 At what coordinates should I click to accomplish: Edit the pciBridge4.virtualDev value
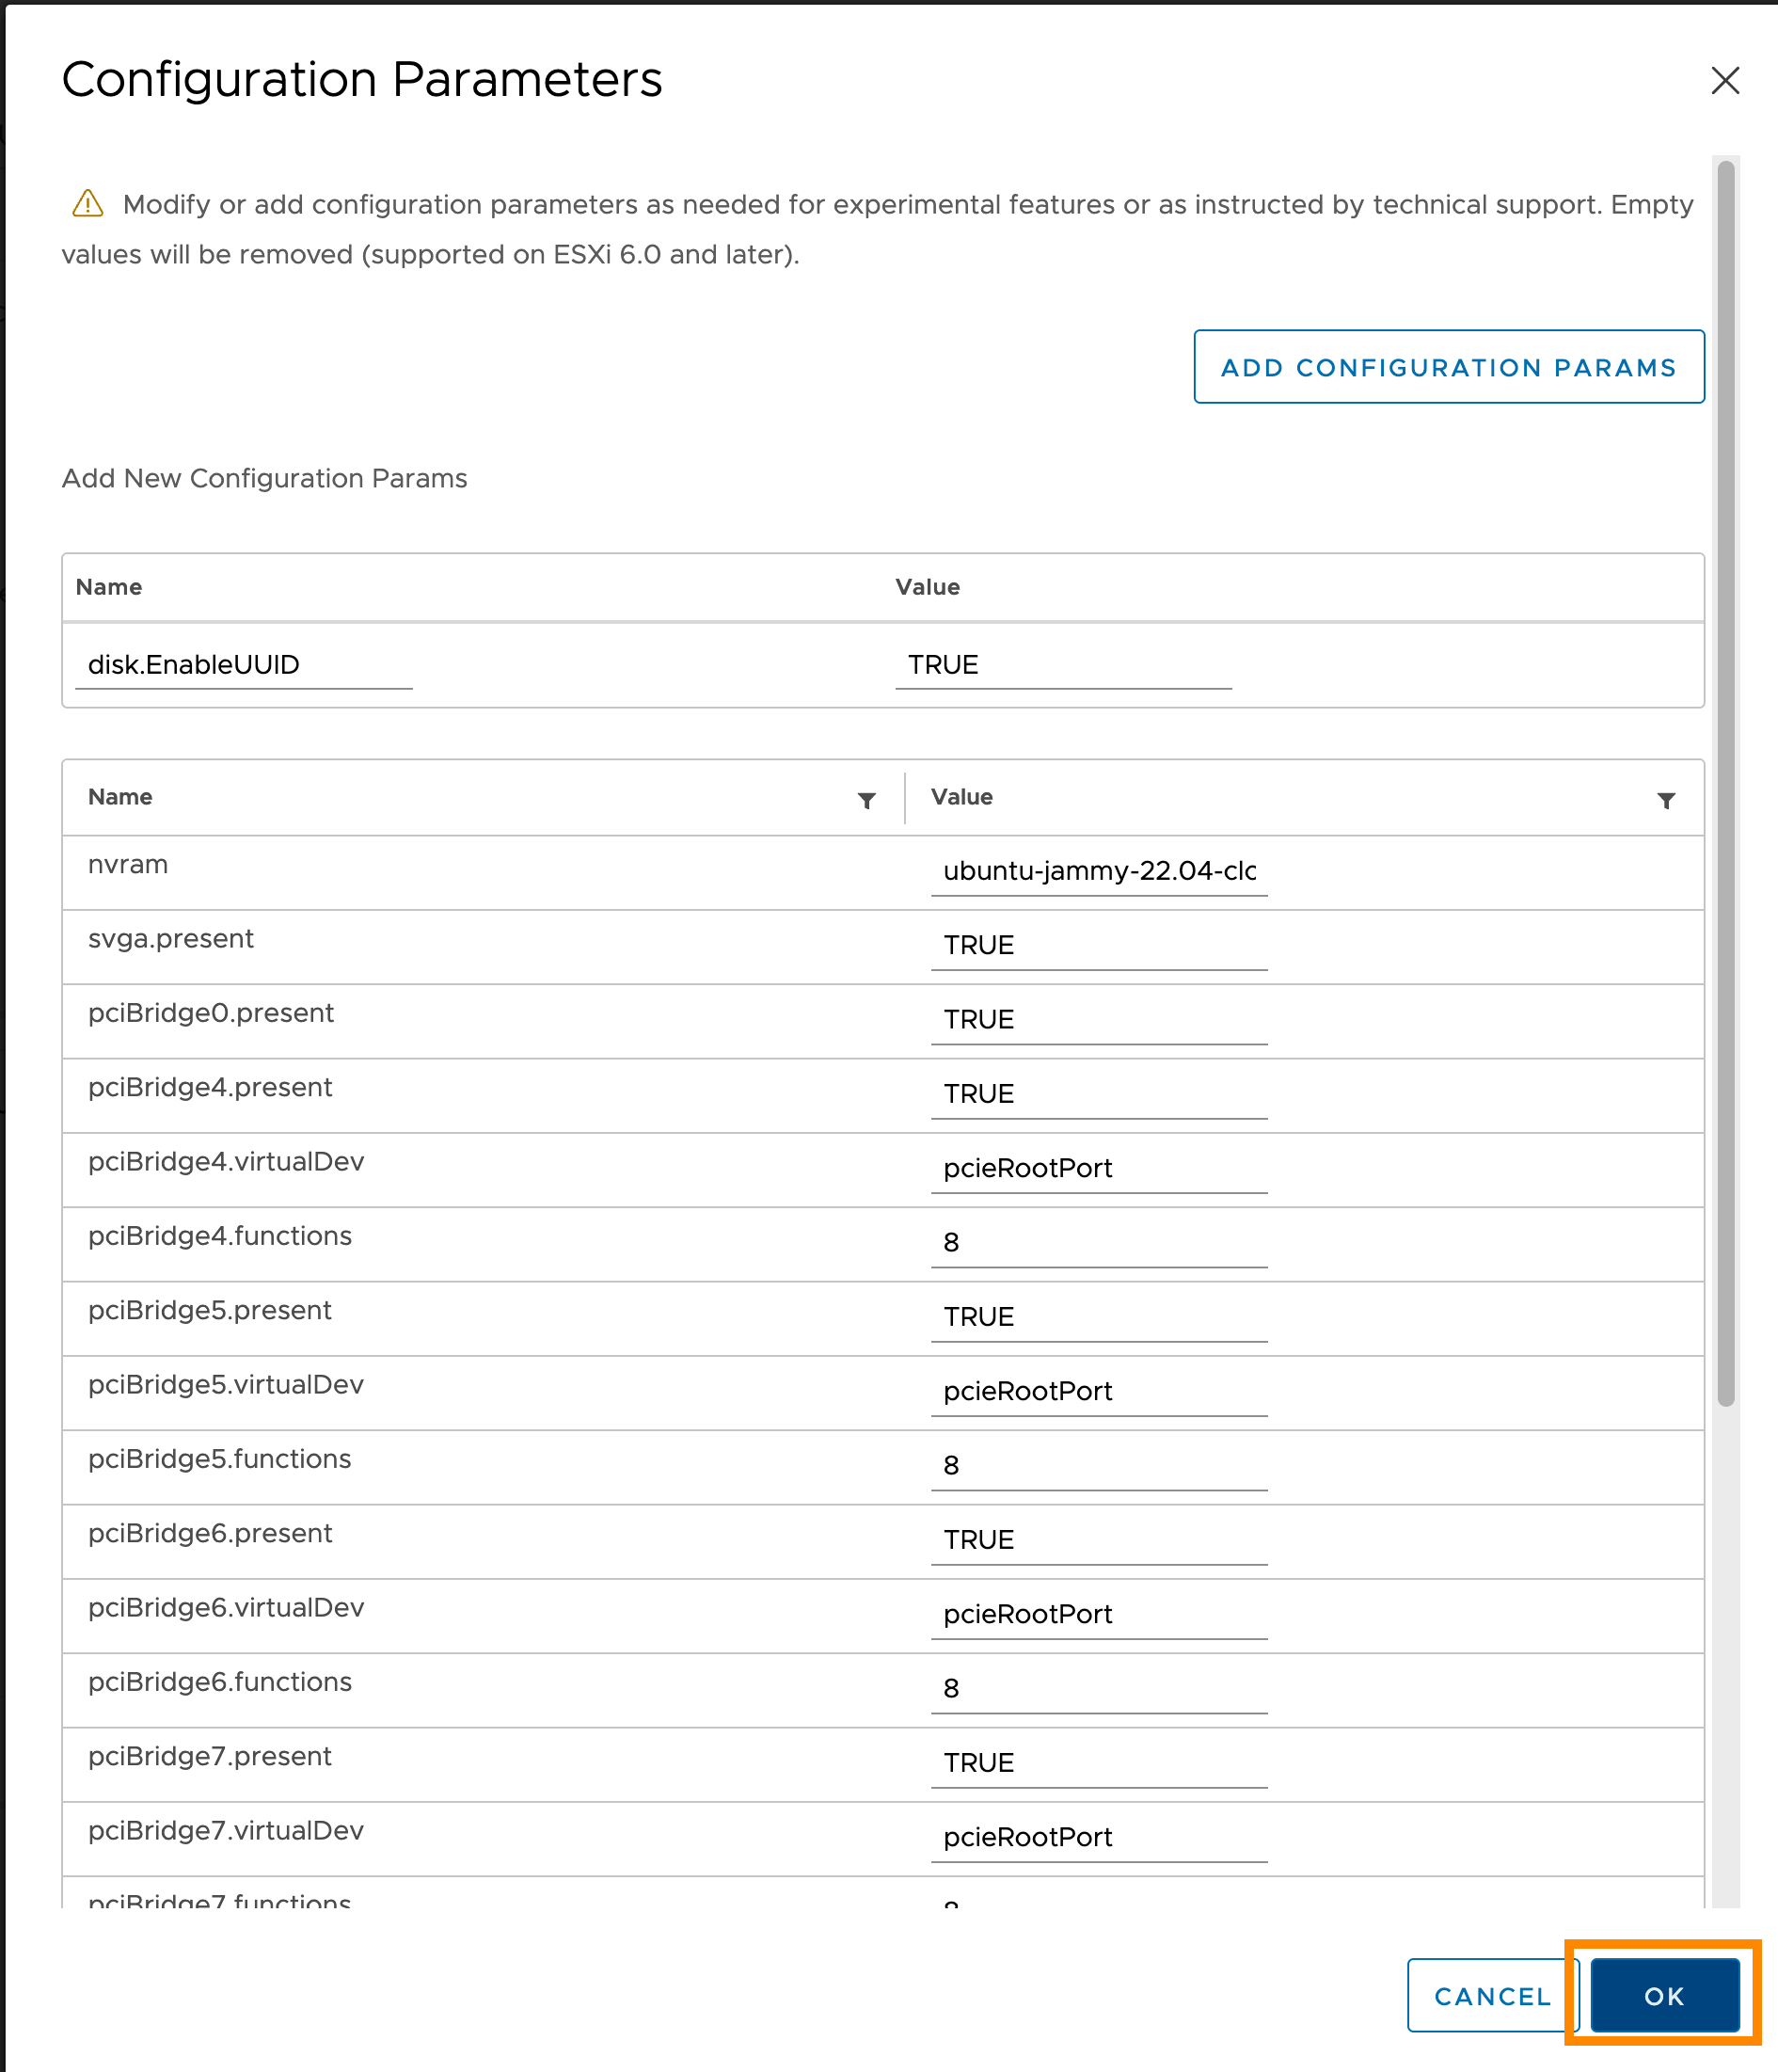tap(1099, 1168)
